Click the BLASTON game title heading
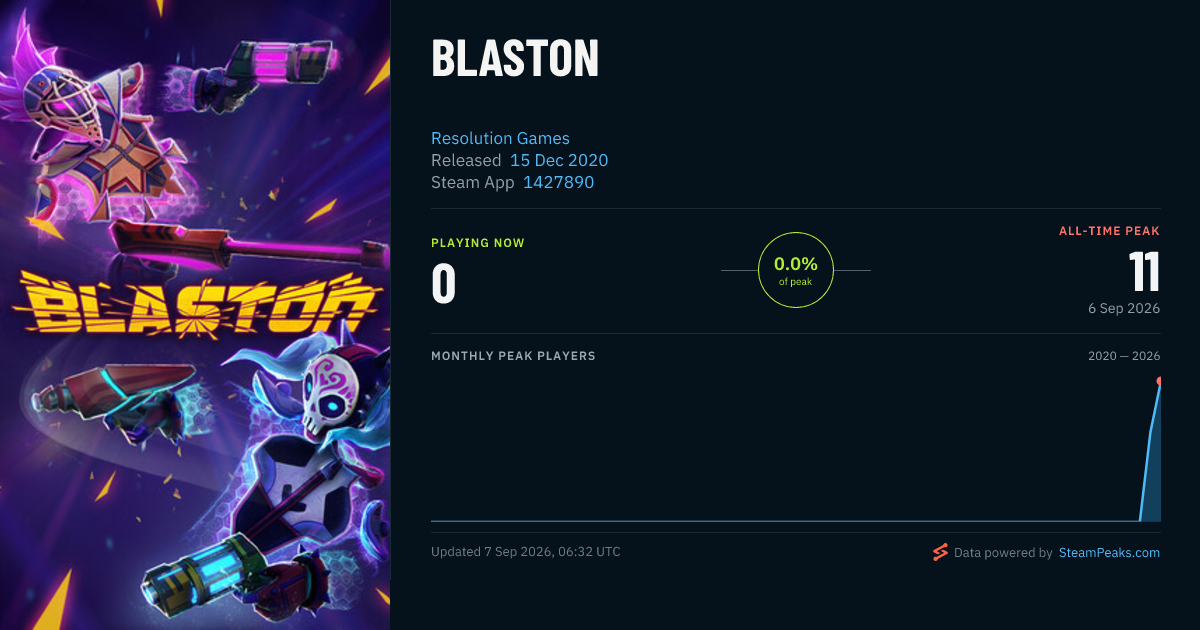1200x630 pixels. [514, 59]
